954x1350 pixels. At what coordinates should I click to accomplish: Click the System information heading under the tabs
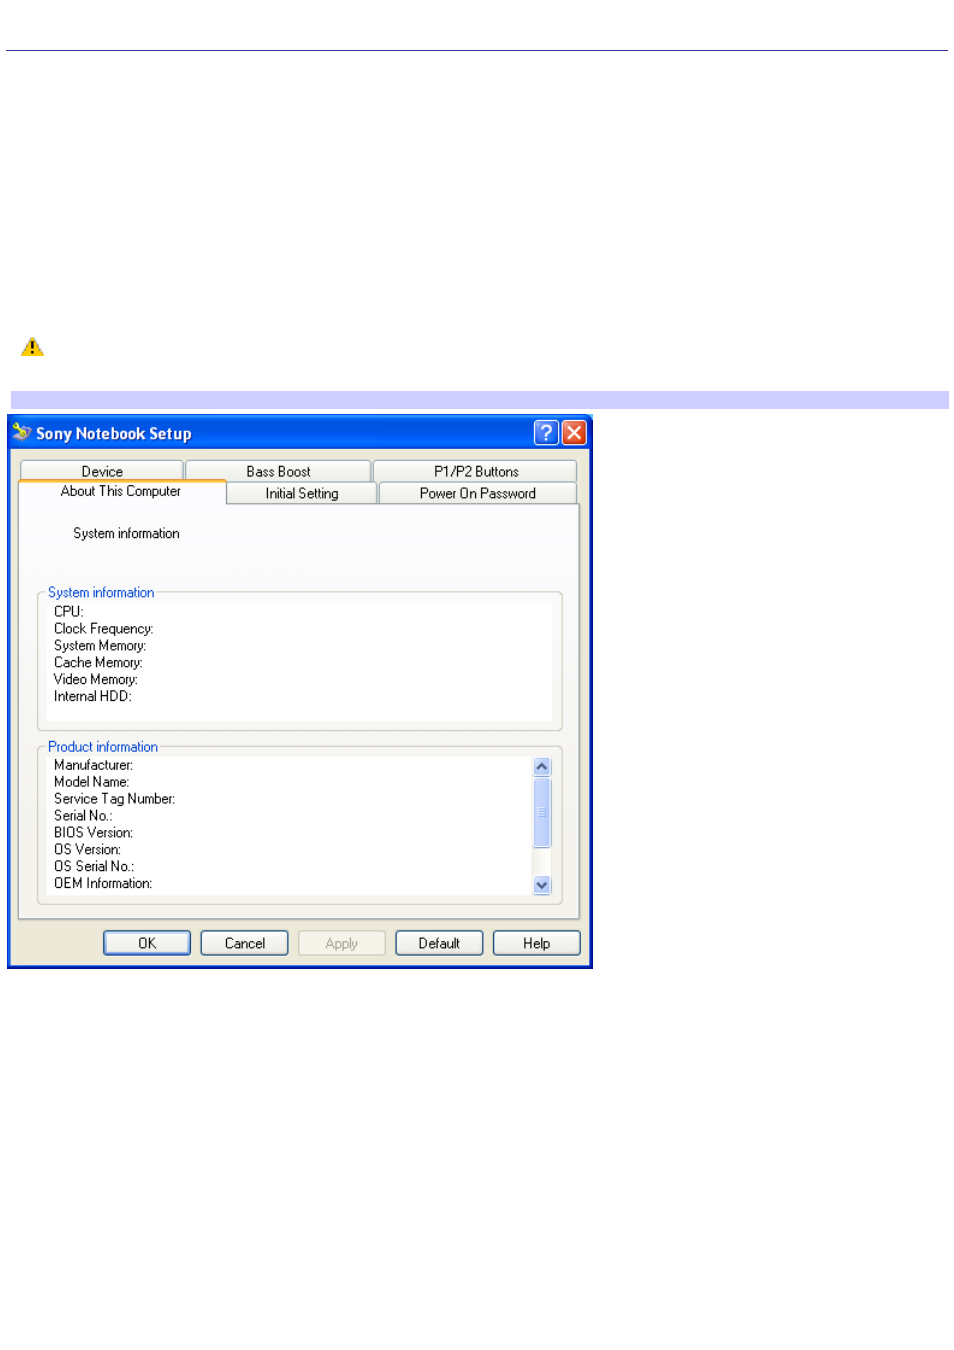[x=126, y=533]
